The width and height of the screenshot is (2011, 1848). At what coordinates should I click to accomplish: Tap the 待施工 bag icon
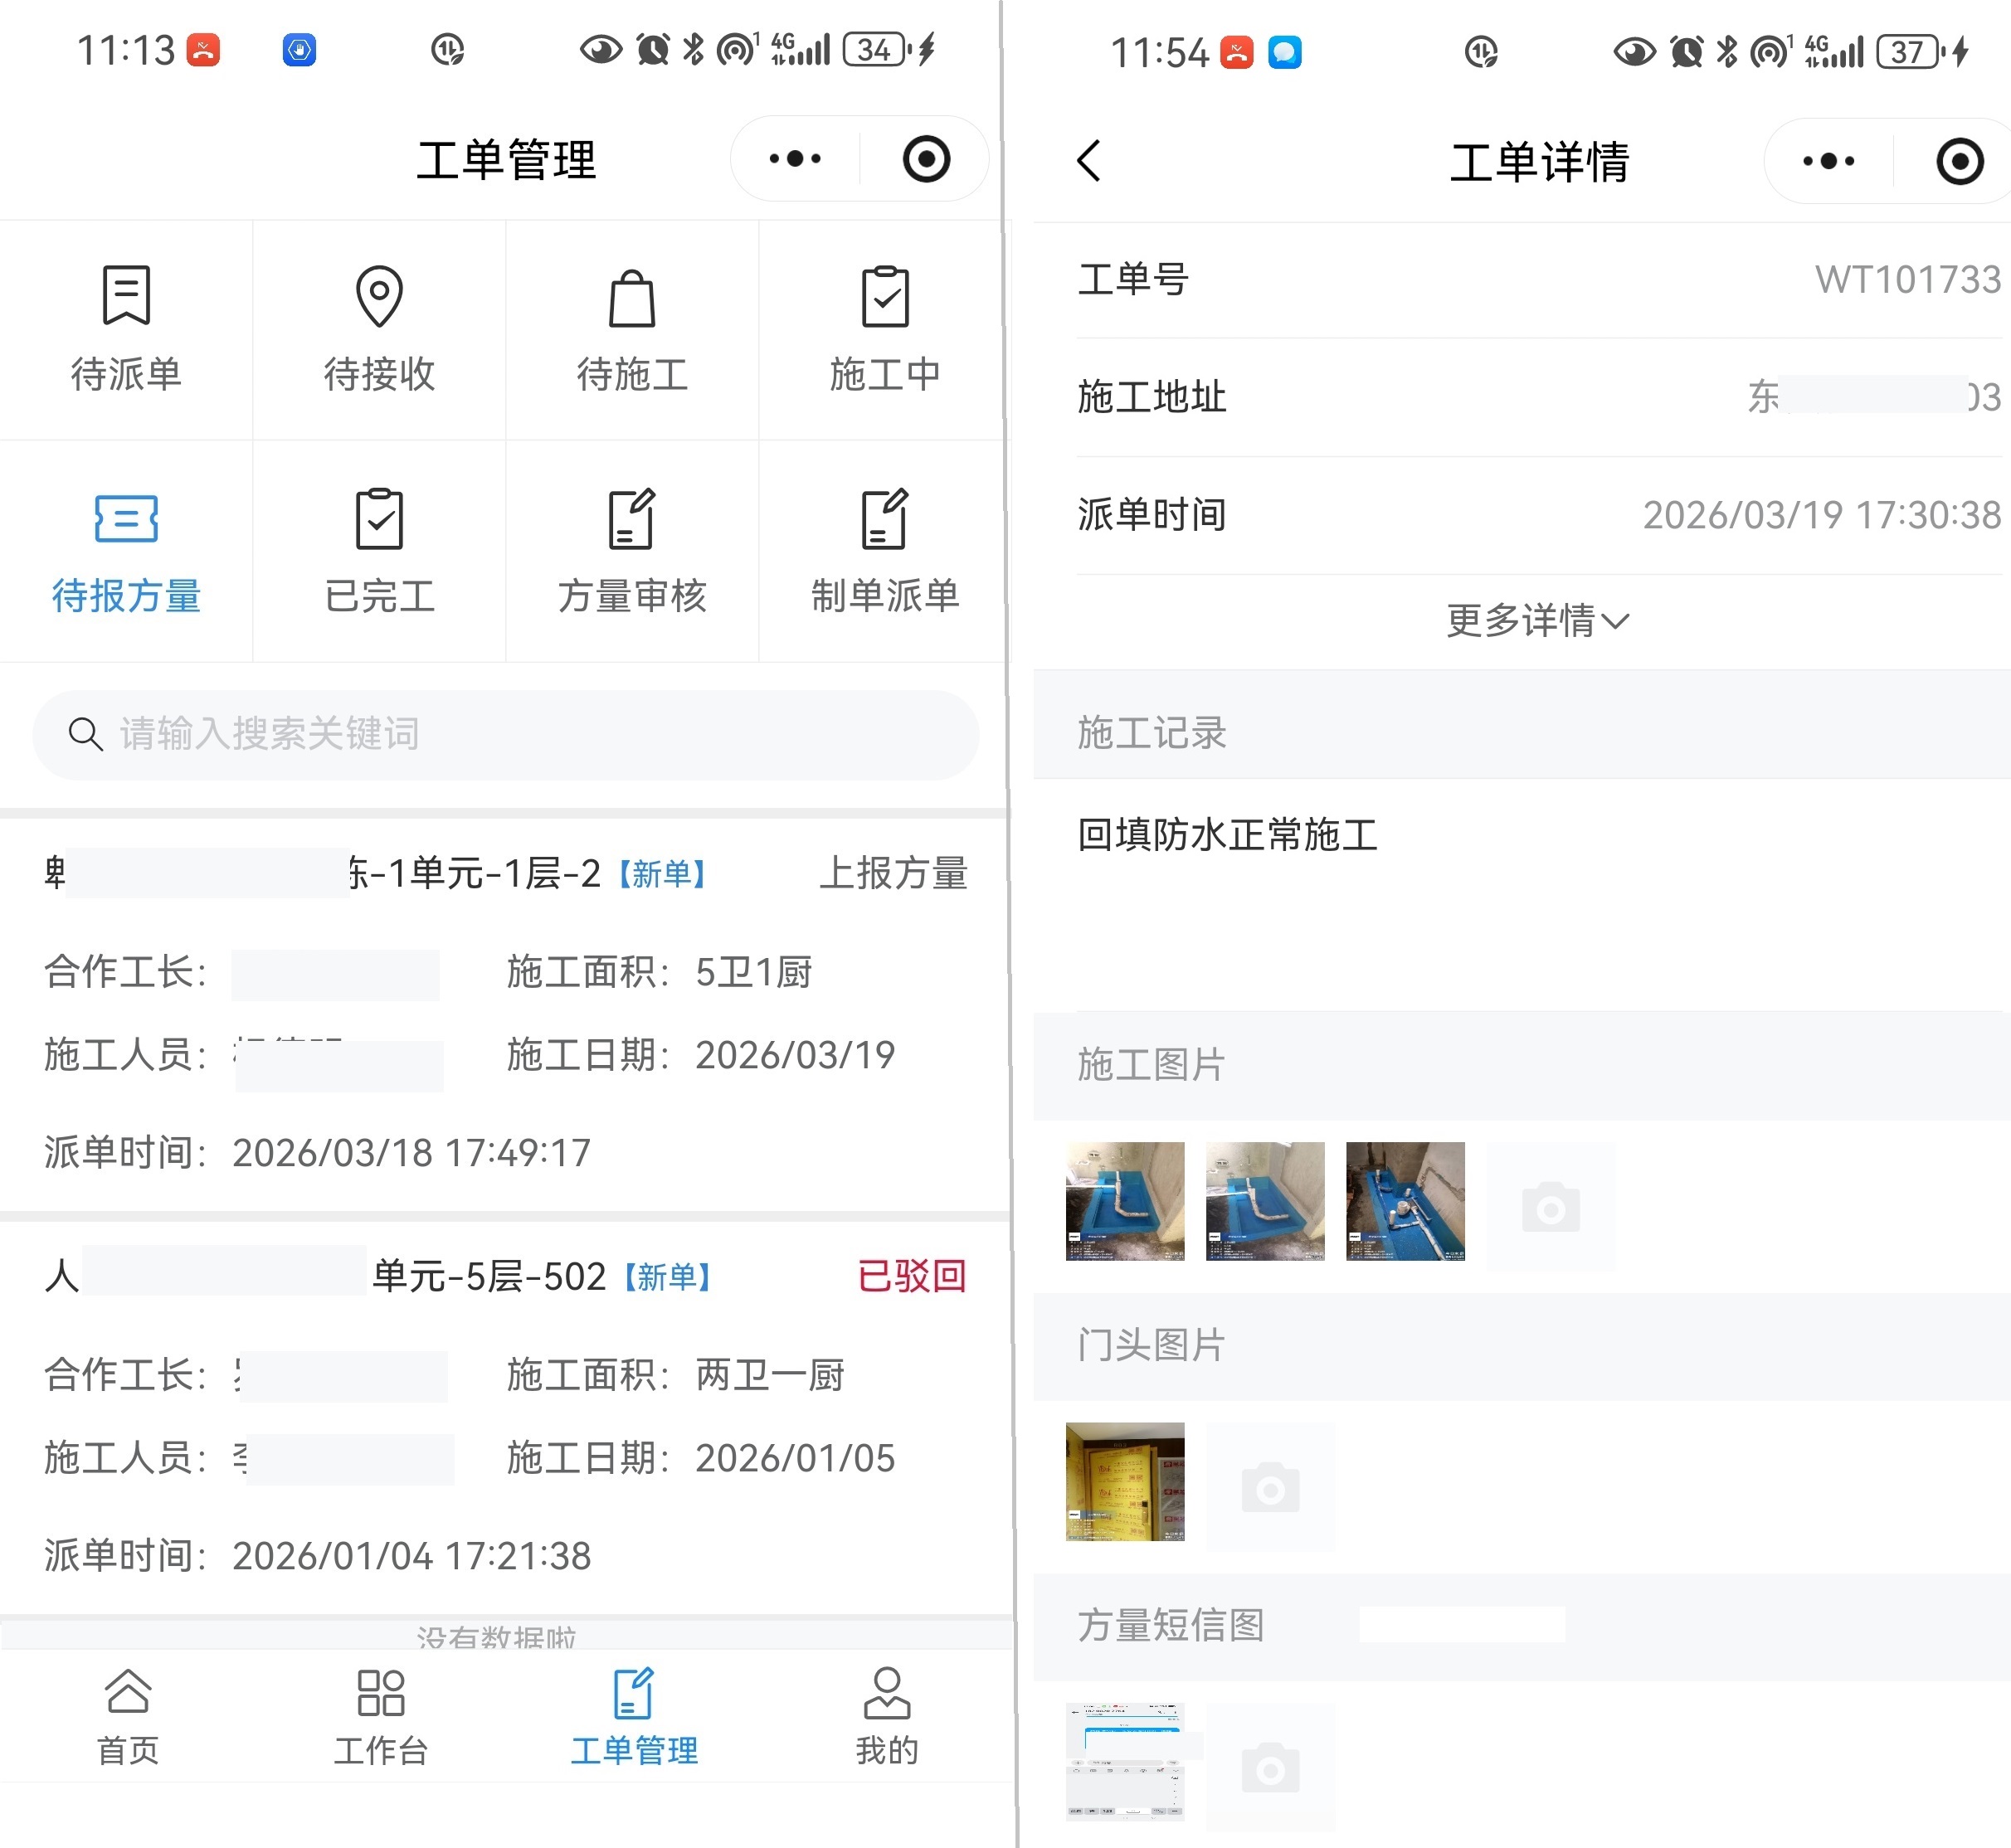click(632, 299)
